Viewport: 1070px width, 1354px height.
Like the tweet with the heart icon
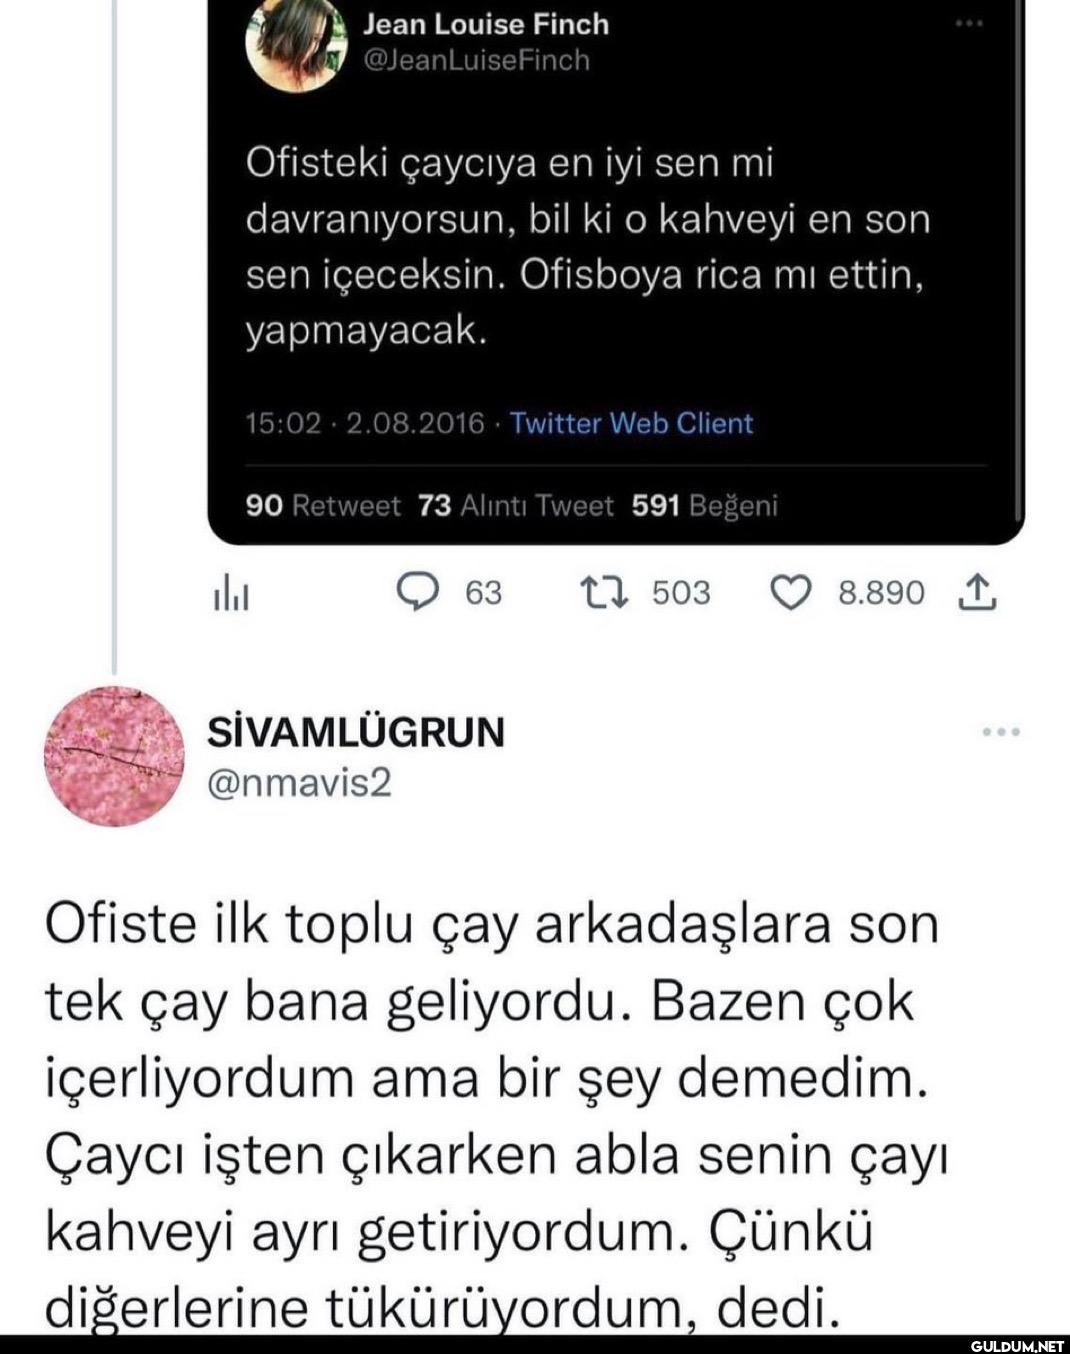click(x=790, y=593)
